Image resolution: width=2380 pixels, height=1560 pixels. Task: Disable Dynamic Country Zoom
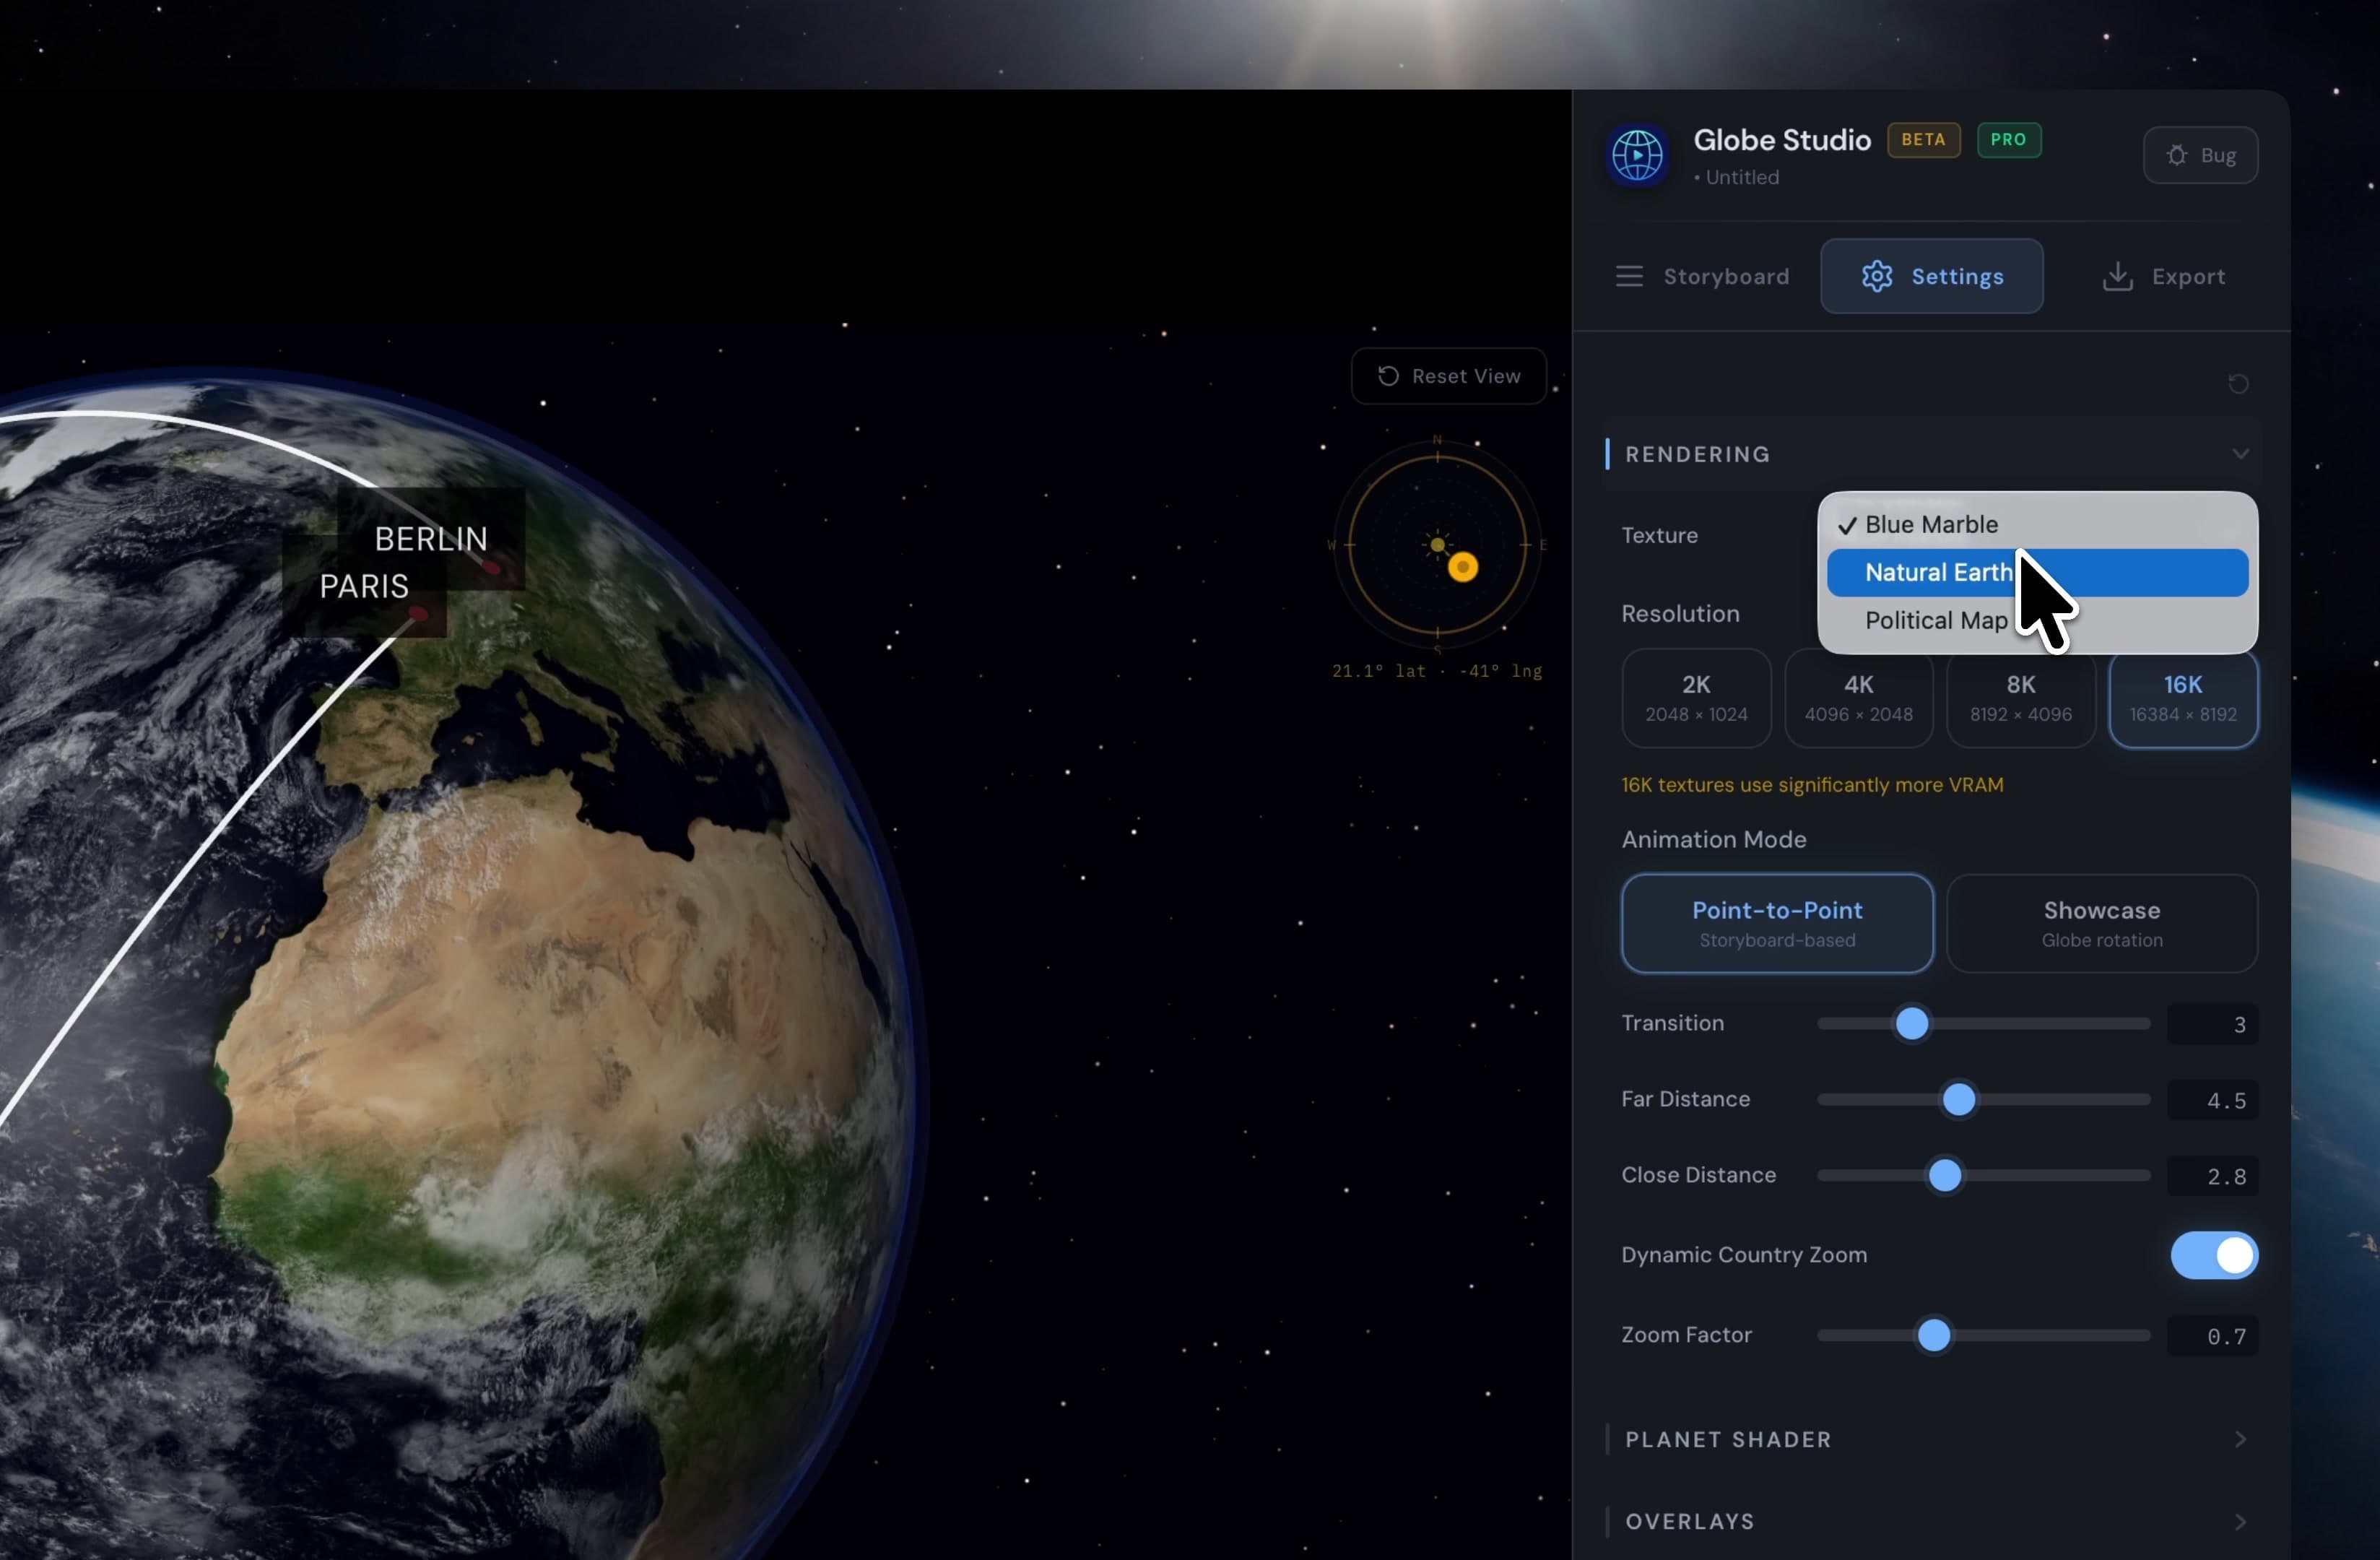(2213, 1256)
